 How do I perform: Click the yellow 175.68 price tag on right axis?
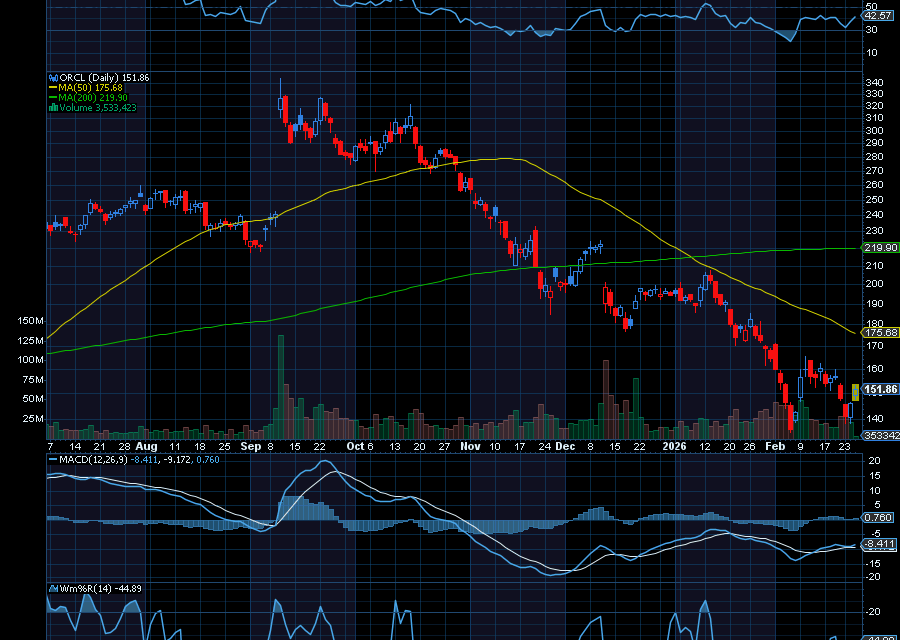click(x=880, y=331)
